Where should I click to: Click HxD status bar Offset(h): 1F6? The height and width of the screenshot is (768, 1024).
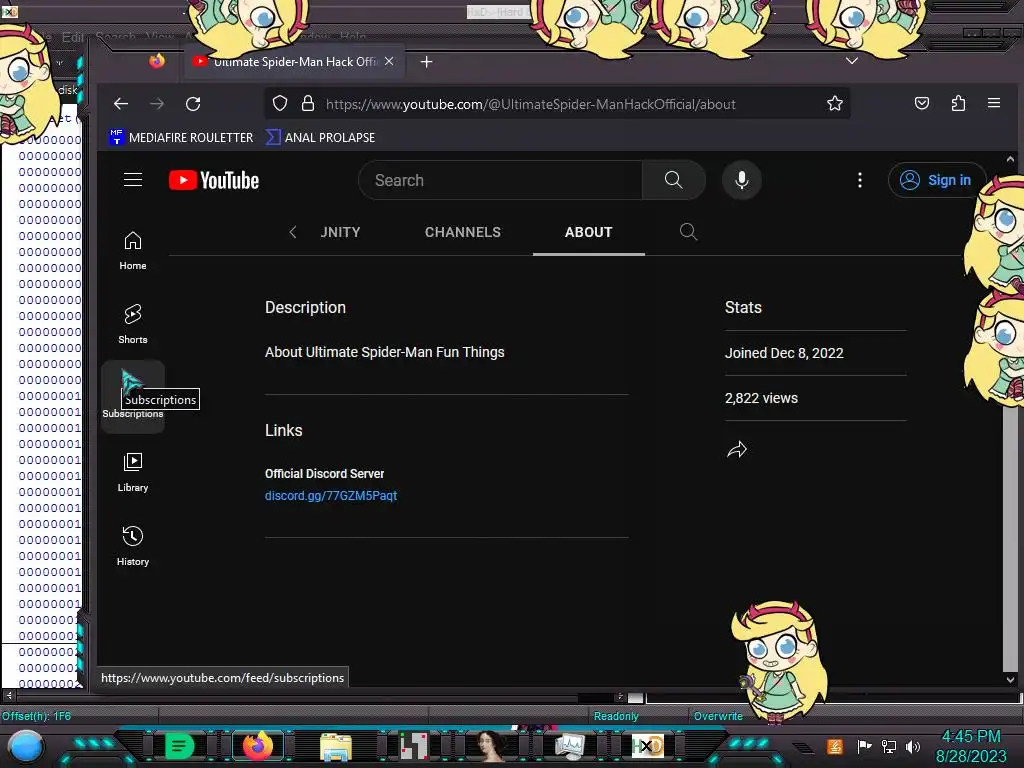tap(37, 716)
